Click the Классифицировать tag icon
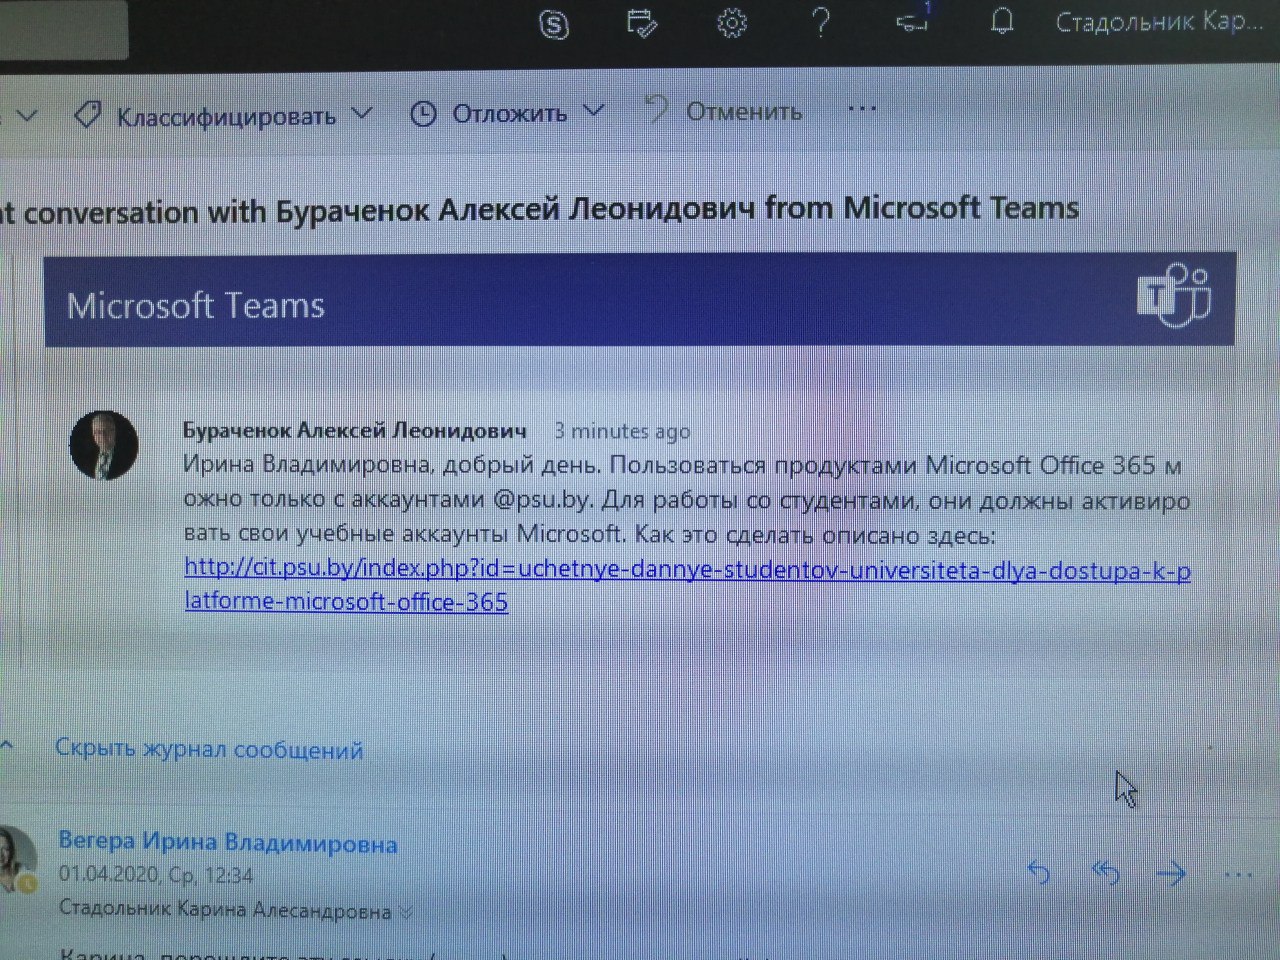1280x960 pixels. click(x=88, y=116)
